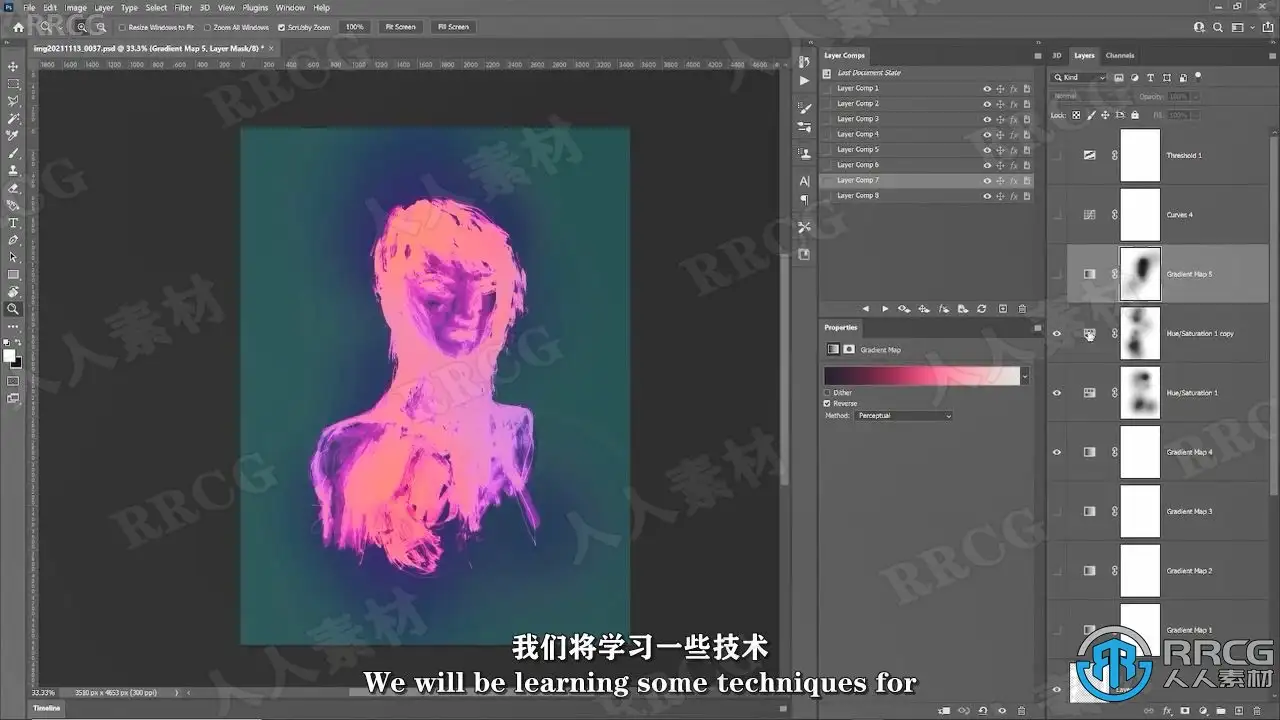Screen dimensions: 1280x720
Task: Click the gradient preview bar
Action: point(921,376)
